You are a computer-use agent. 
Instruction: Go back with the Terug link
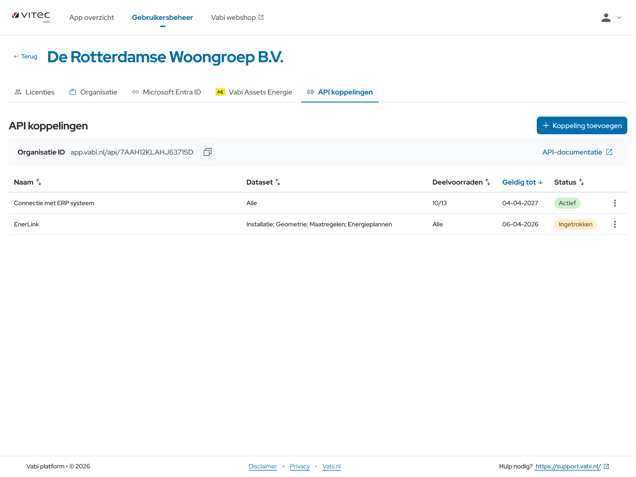pos(25,57)
